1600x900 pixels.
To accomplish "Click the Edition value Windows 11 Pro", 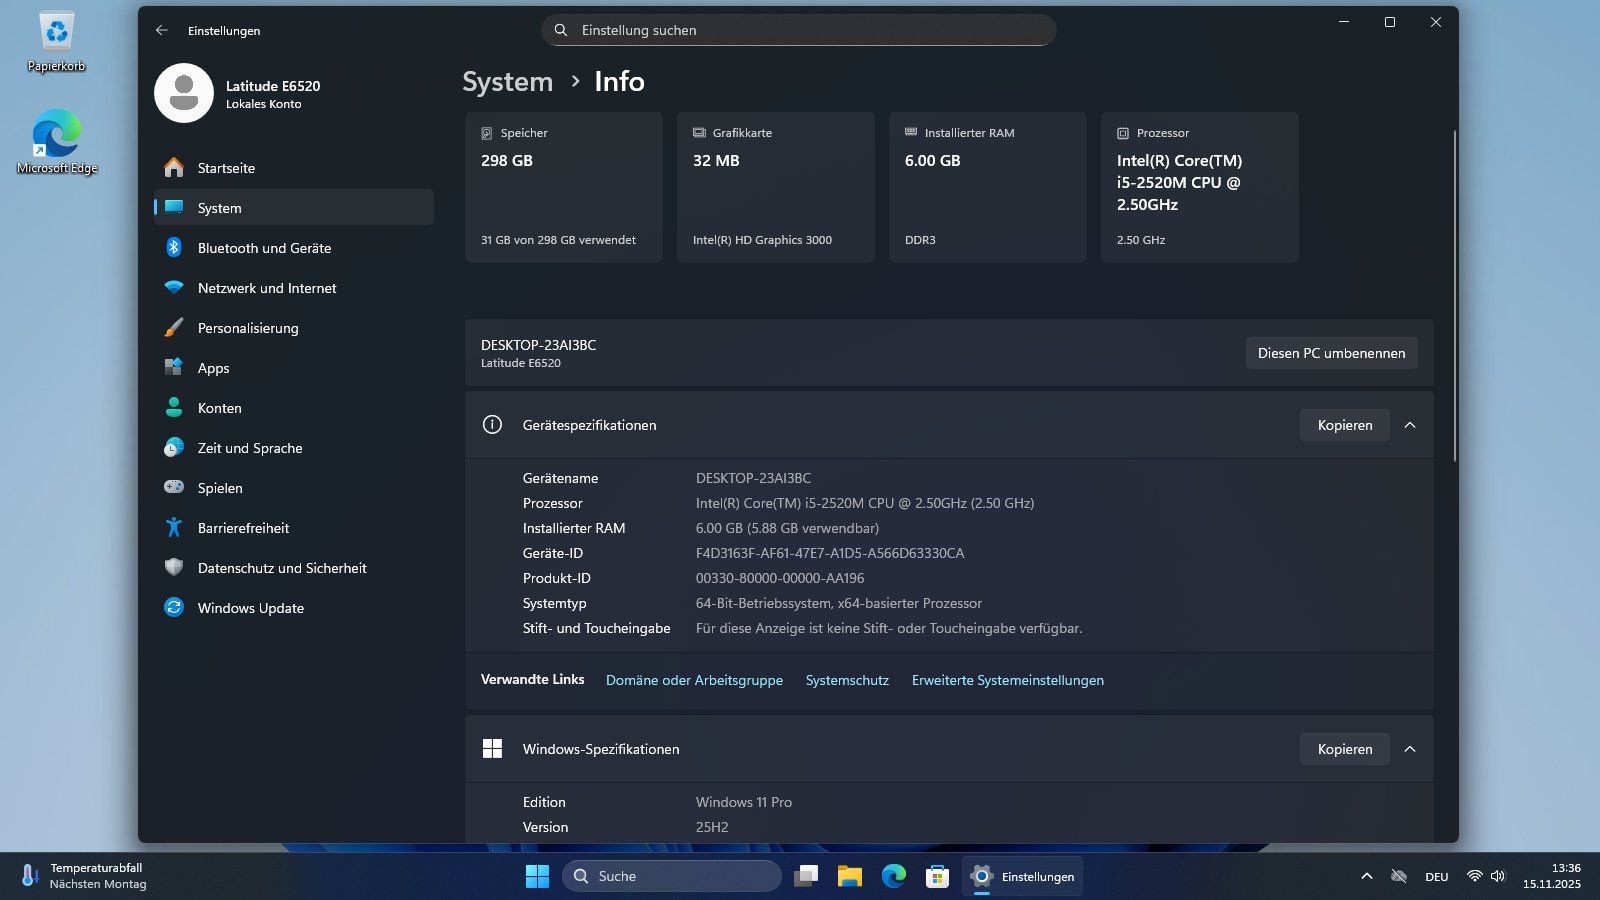I will point(744,802).
